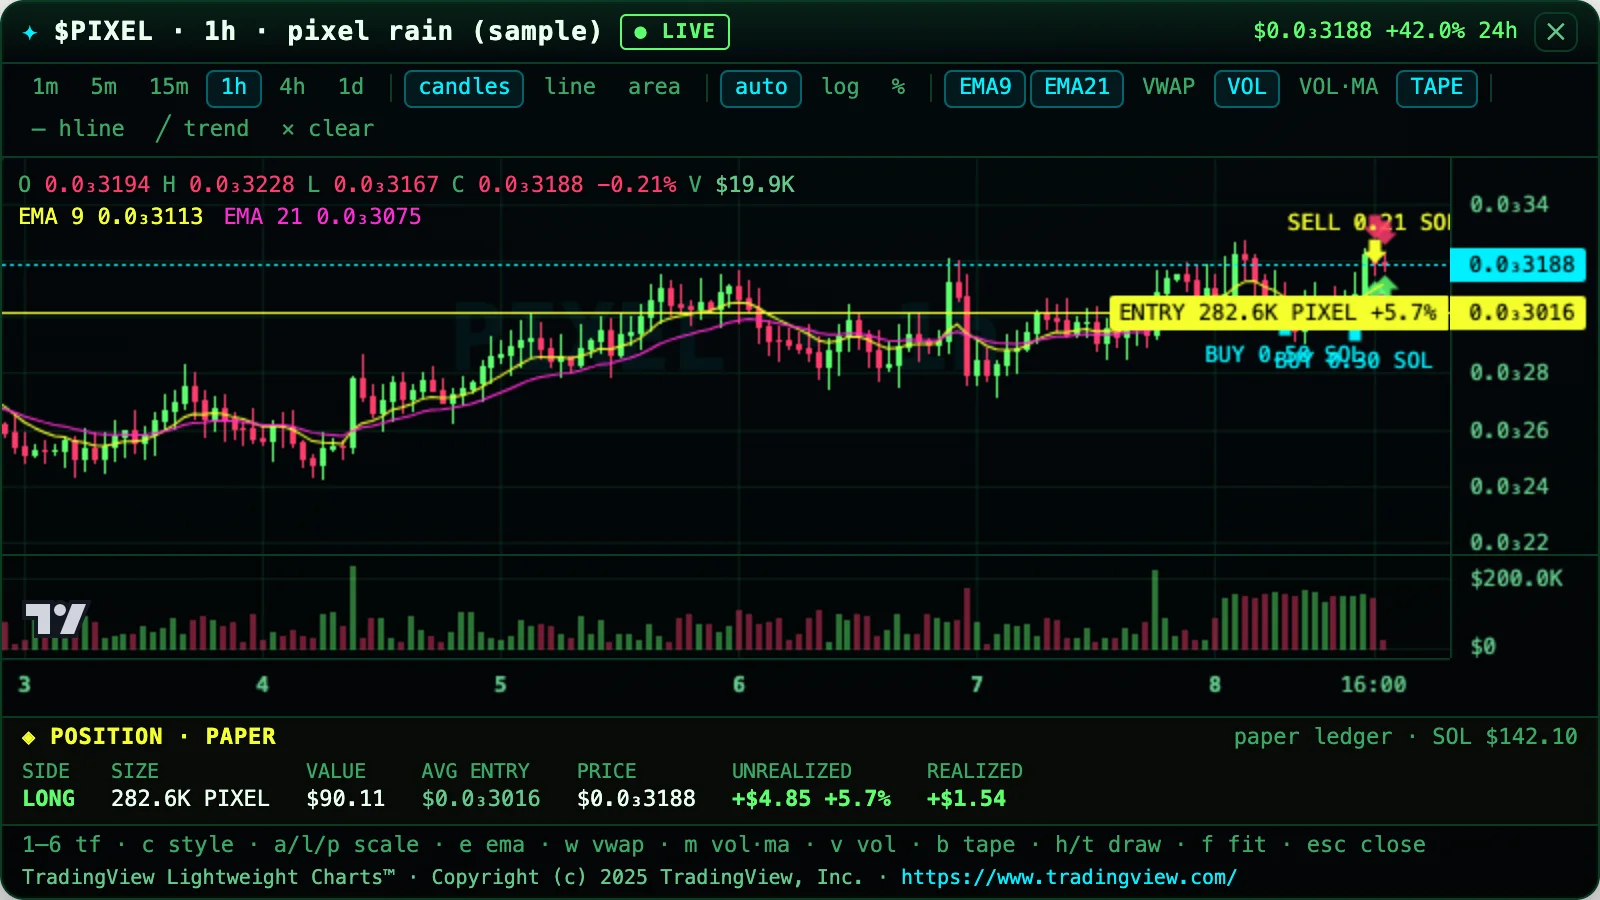This screenshot has width=1600, height=900.
Task: Click the $200.0K volume axis label
Action: tap(1516, 579)
